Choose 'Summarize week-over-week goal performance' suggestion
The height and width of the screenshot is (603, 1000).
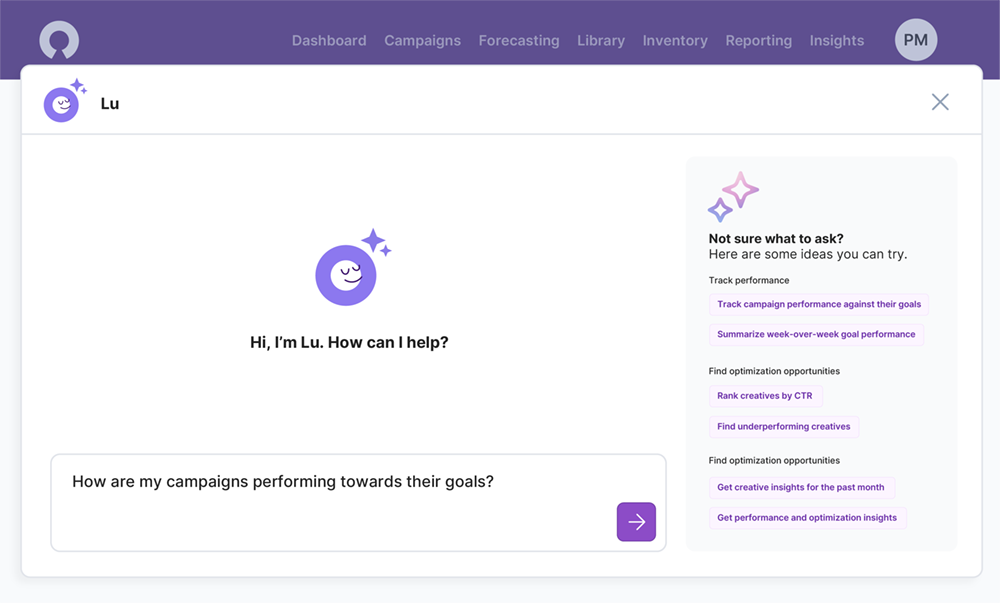(x=816, y=335)
